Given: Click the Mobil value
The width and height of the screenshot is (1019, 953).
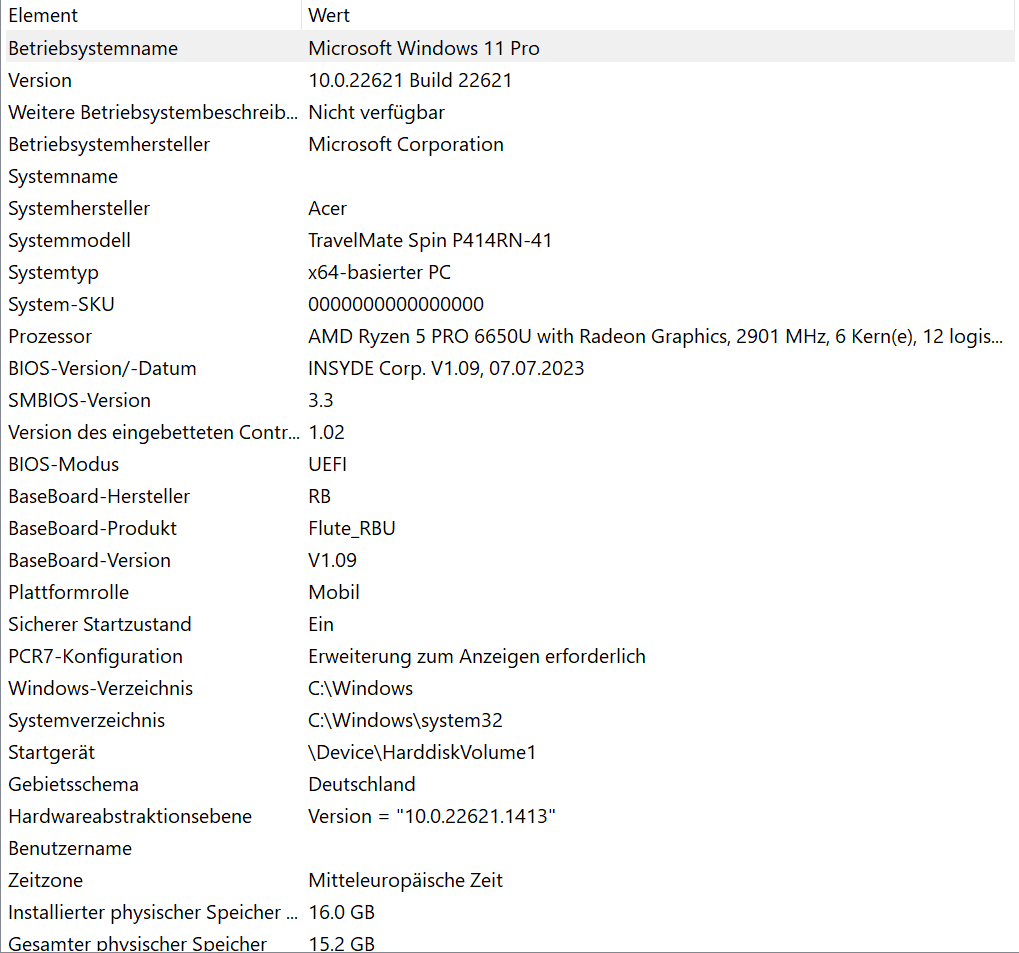Looking at the screenshot, I should click(x=333, y=593).
